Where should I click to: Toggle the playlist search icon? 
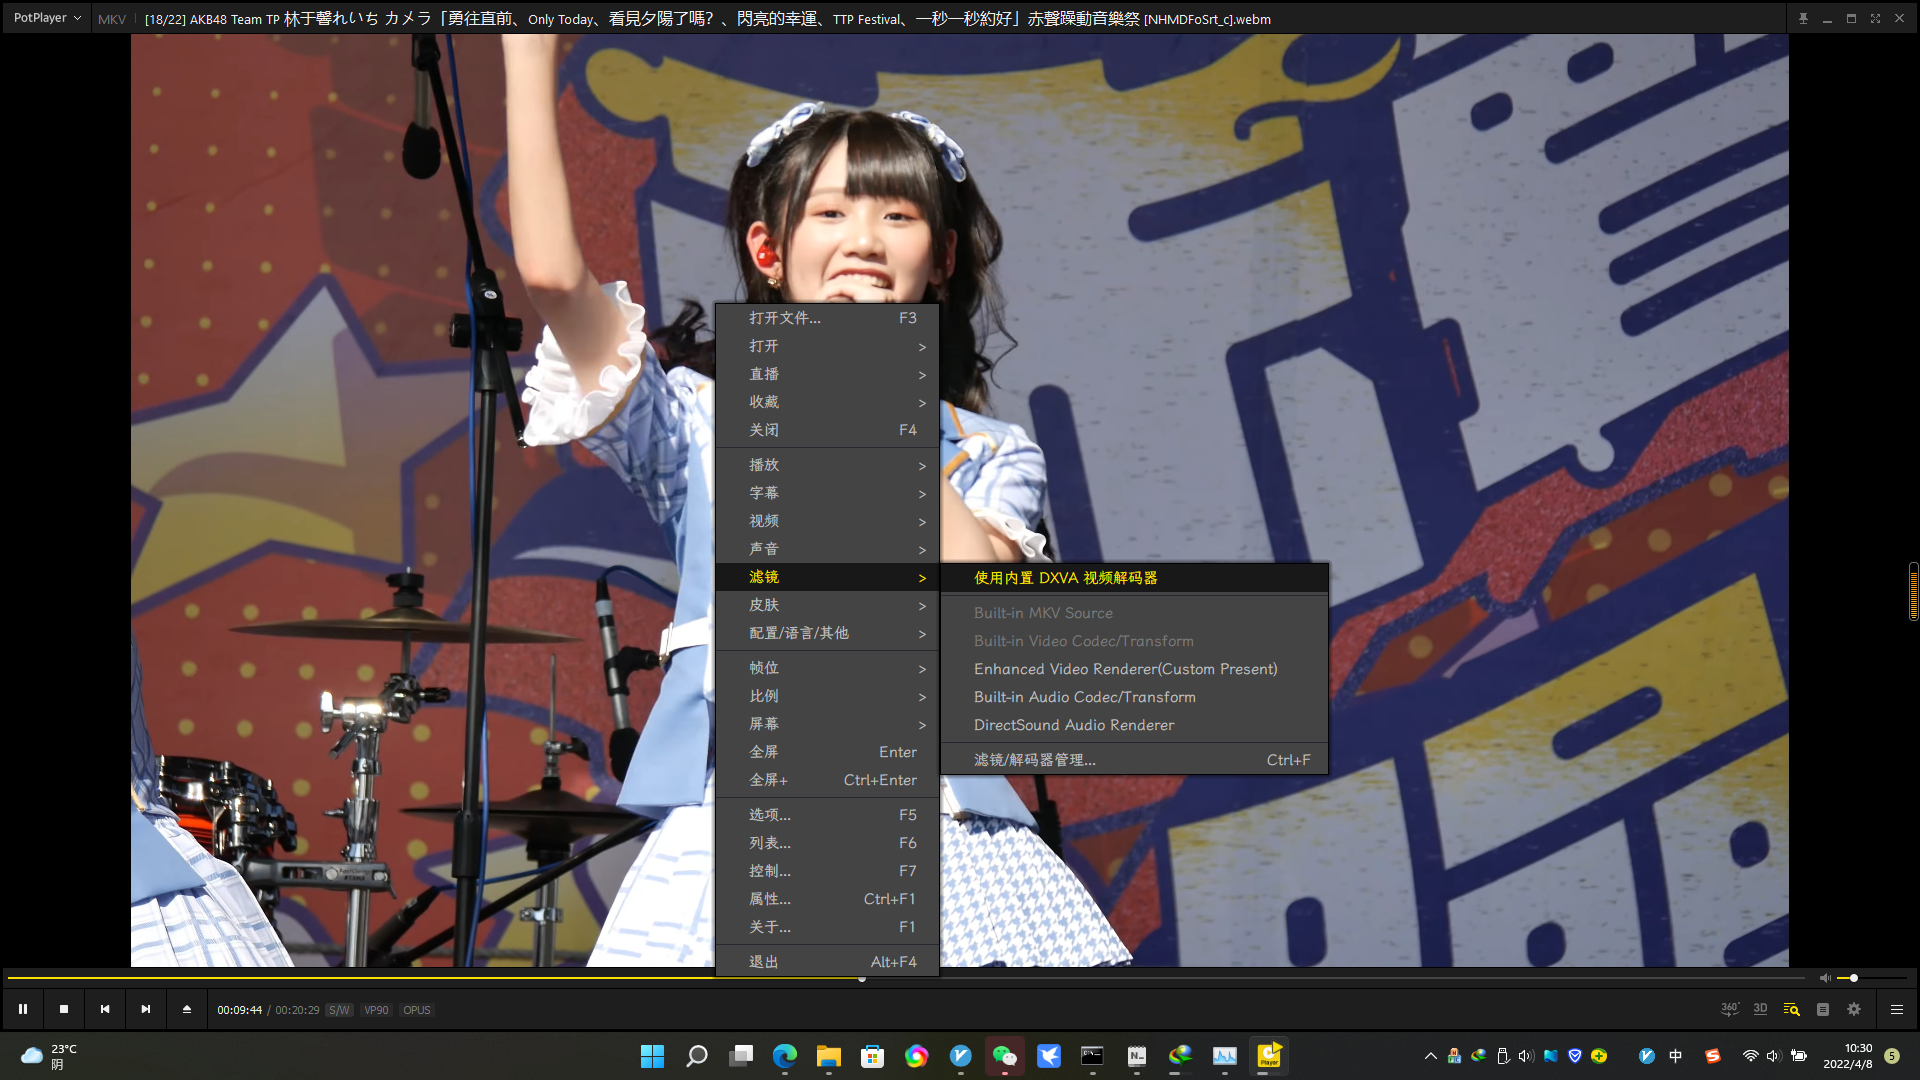click(1791, 1010)
